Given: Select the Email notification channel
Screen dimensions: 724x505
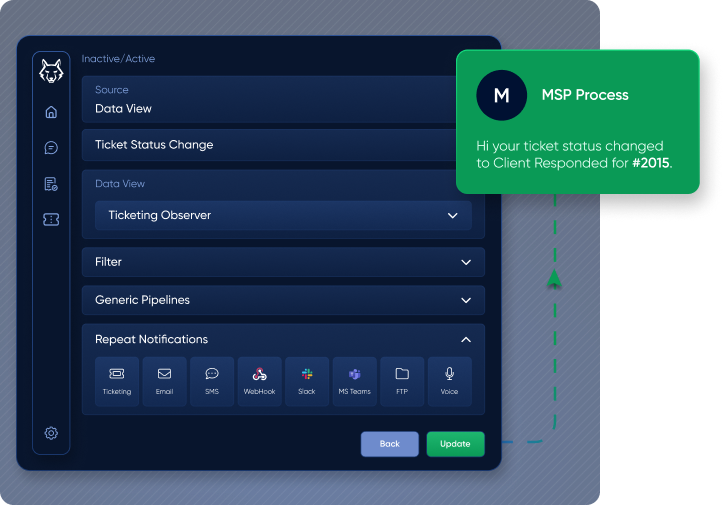Looking at the screenshot, I should coord(164,381).
